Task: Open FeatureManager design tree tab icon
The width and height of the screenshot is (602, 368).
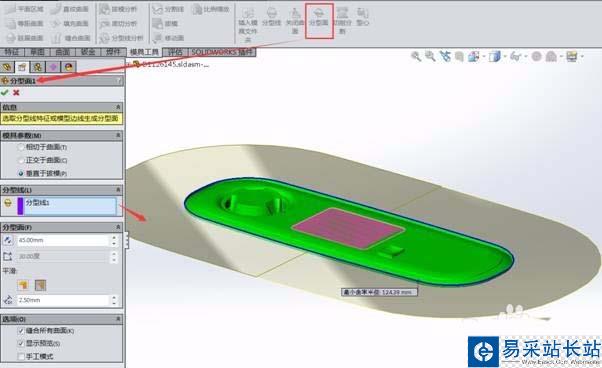Action: tap(7, 67)
